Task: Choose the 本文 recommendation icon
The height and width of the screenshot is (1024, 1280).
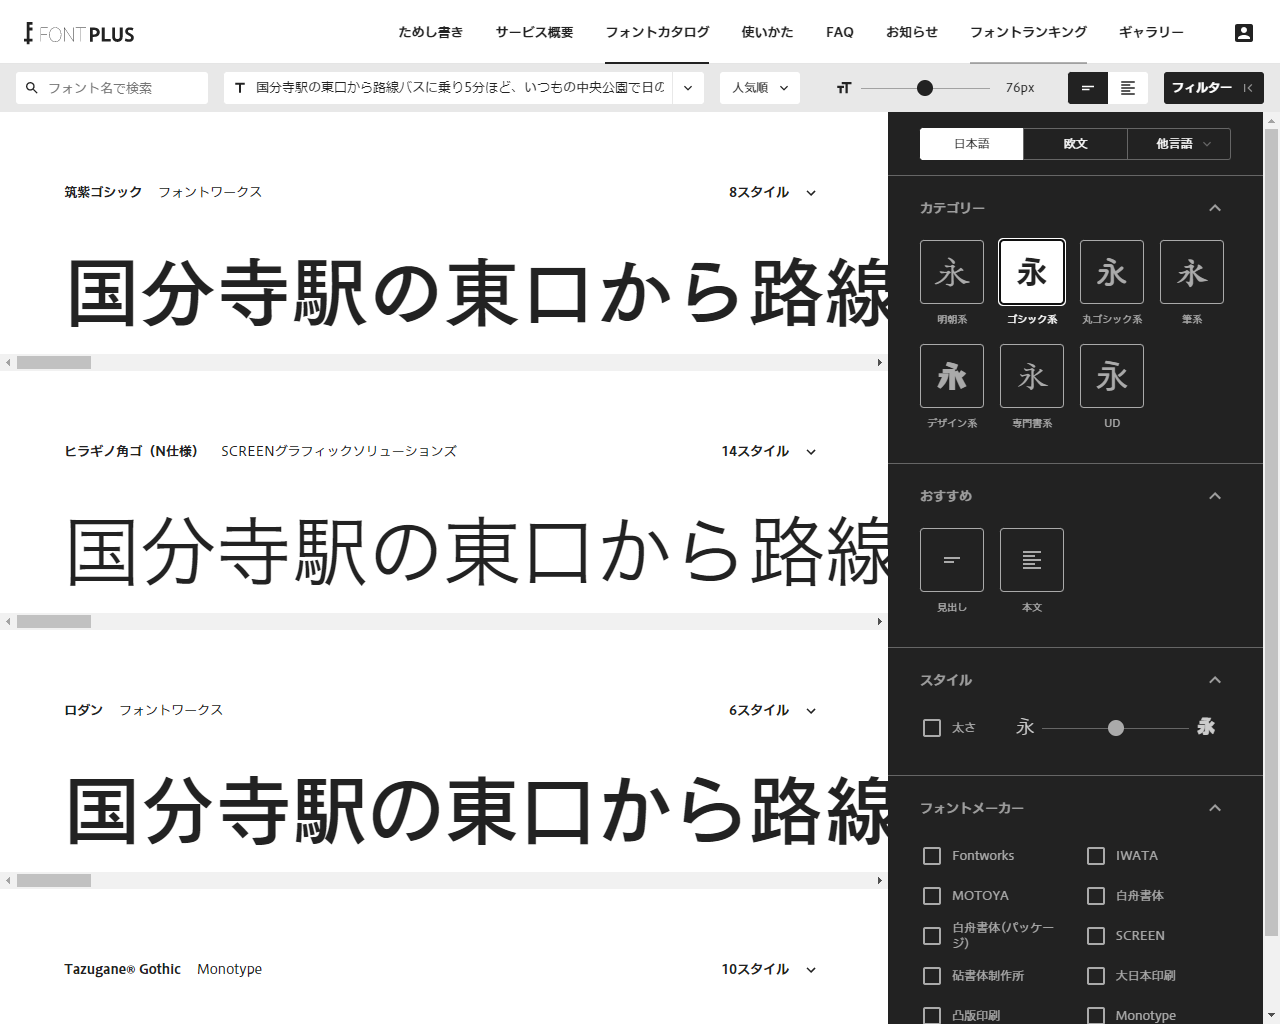Action: click(1031, 559)
